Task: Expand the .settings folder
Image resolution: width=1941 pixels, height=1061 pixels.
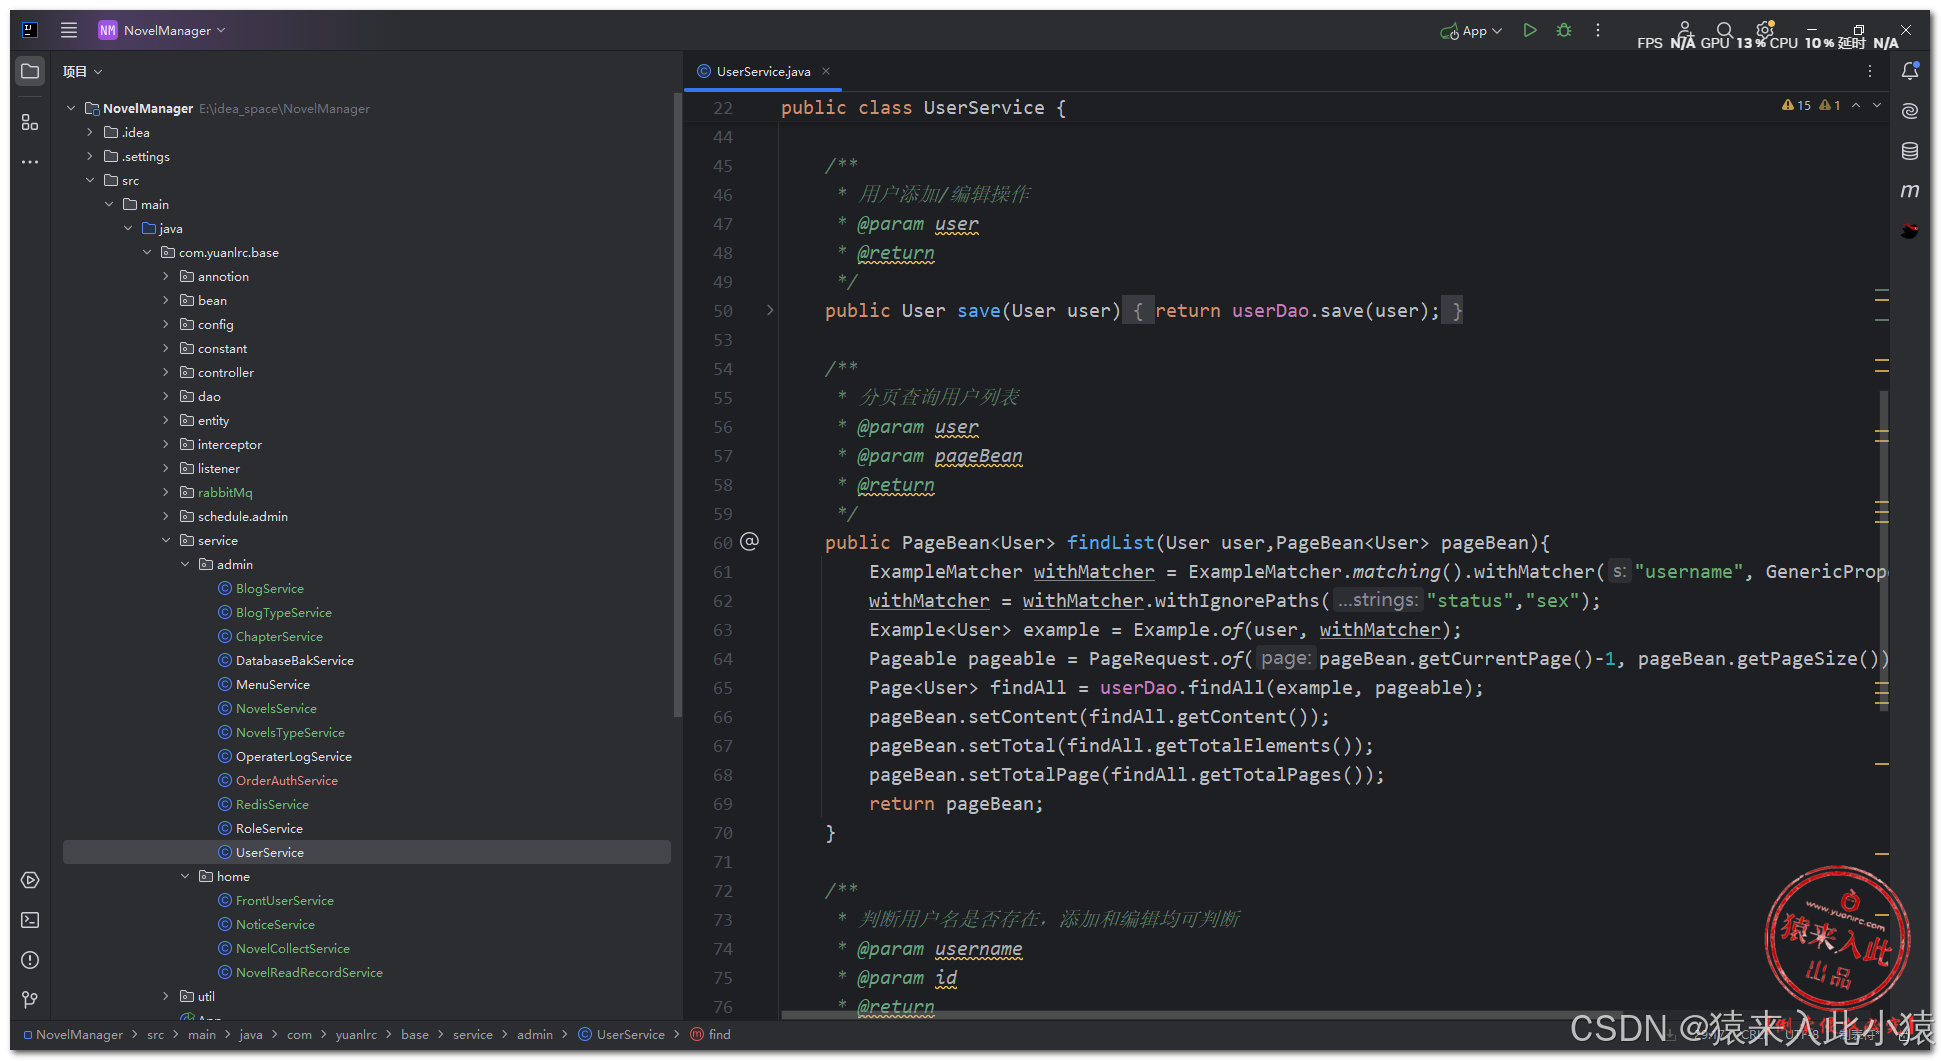Action: 90,156
